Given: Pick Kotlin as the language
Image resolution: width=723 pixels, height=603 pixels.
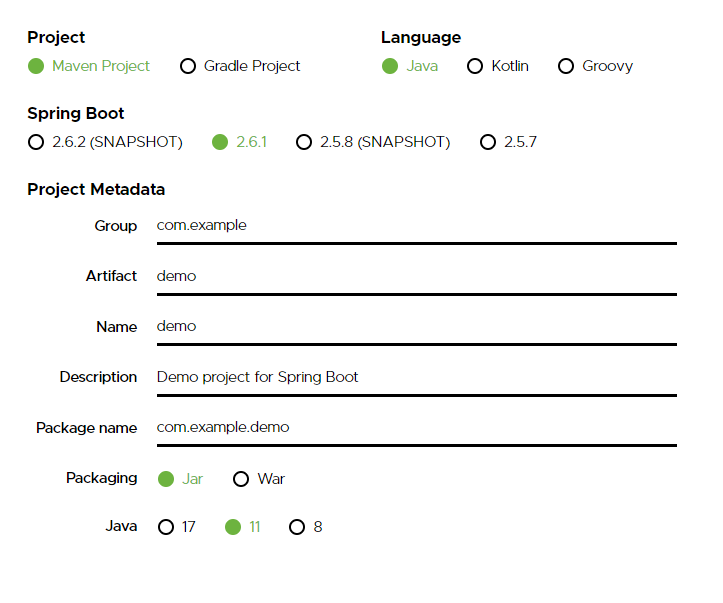Looking at the screenshot, I should (476, 66).
